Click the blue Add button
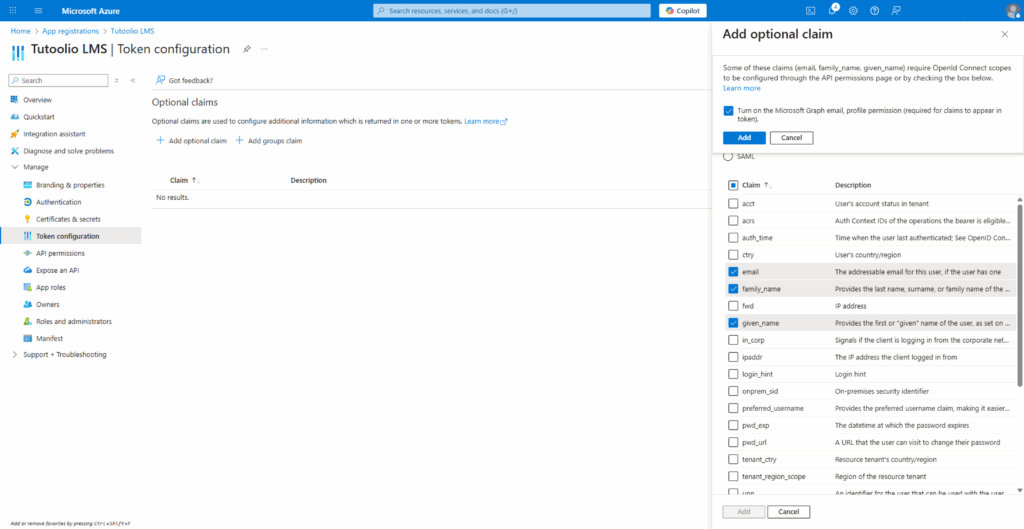This screenshot has height=529, width=1024. point(744,137)
